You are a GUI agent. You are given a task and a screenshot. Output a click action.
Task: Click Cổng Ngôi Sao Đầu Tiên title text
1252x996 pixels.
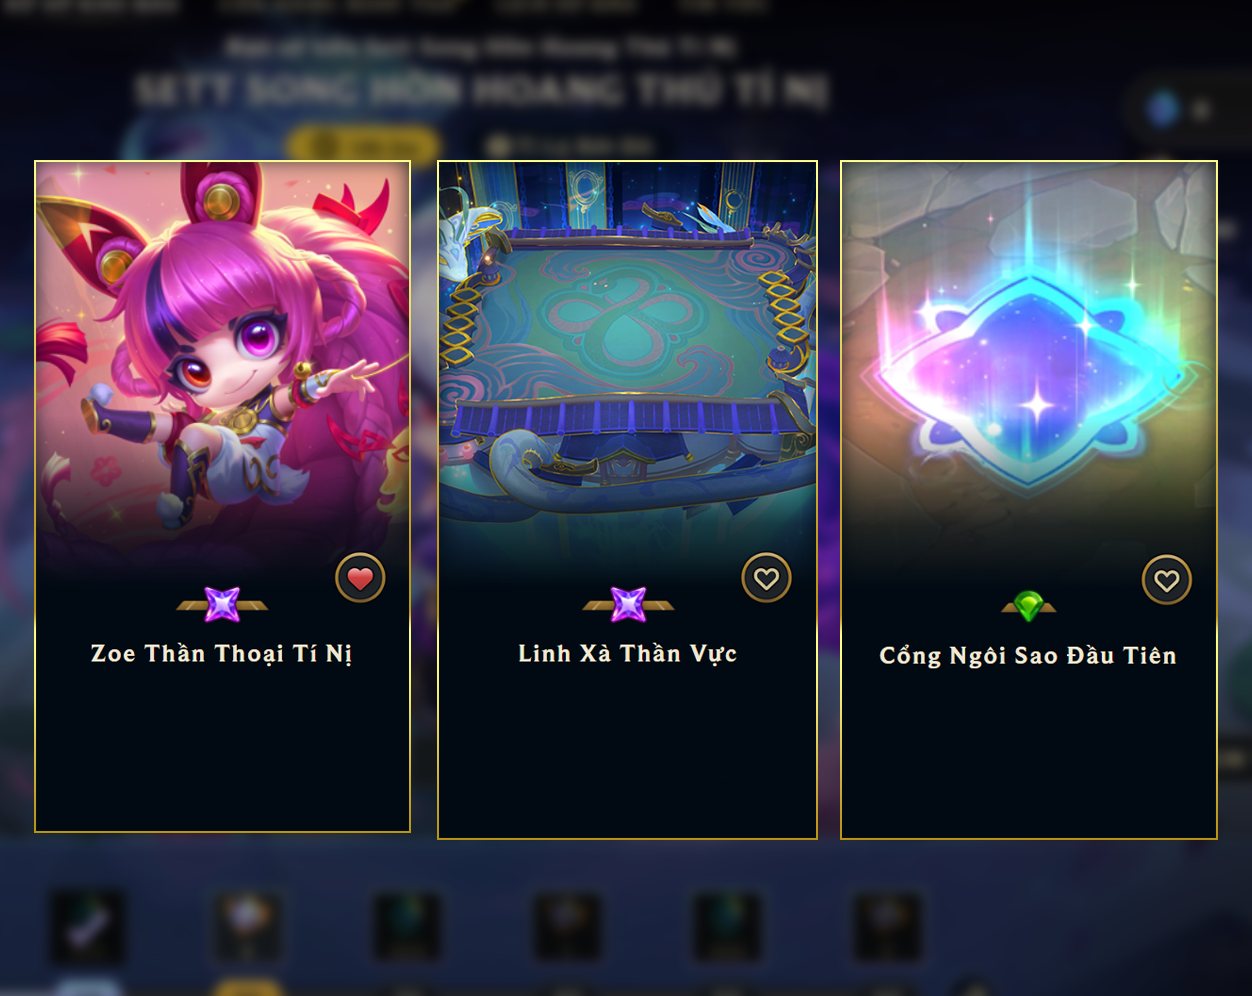1028,656
